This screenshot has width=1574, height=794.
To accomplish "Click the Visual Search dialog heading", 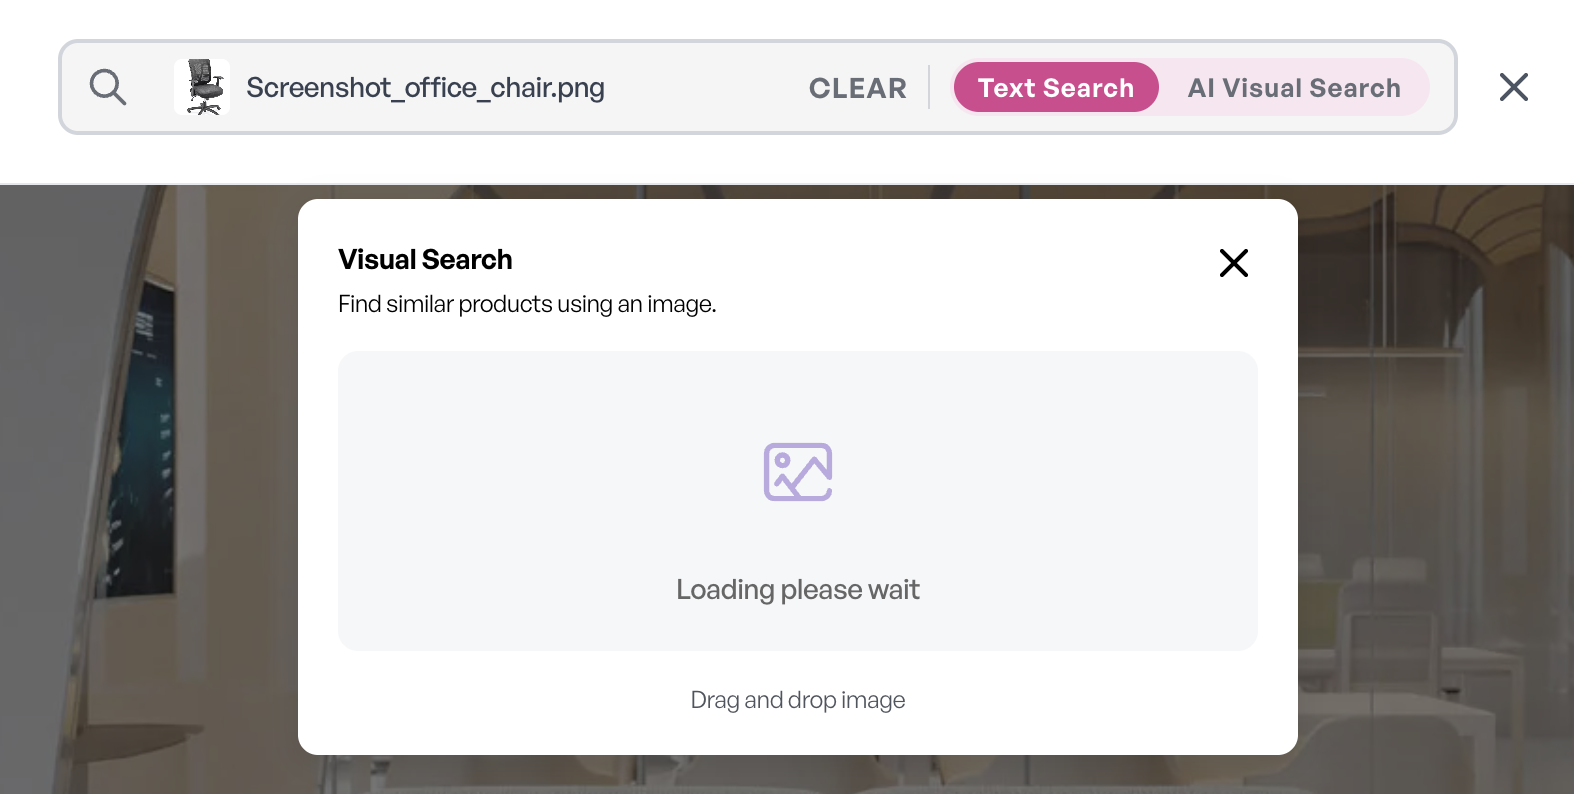I will click(425, 260).
